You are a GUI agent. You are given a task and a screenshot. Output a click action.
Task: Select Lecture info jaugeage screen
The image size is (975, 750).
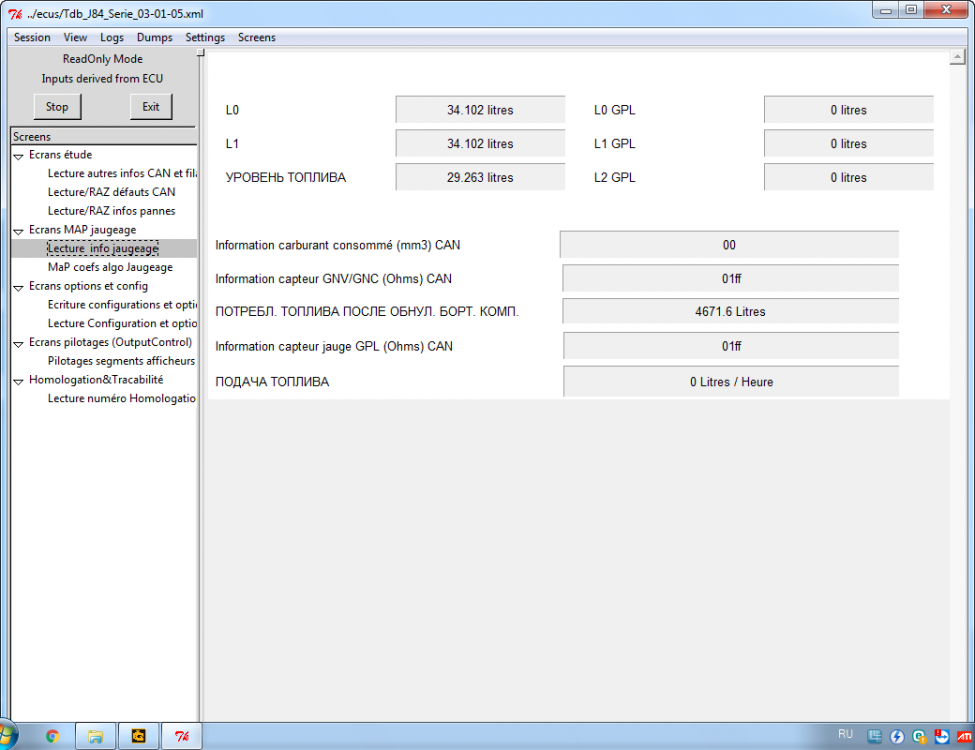click(x=103, y=249)
